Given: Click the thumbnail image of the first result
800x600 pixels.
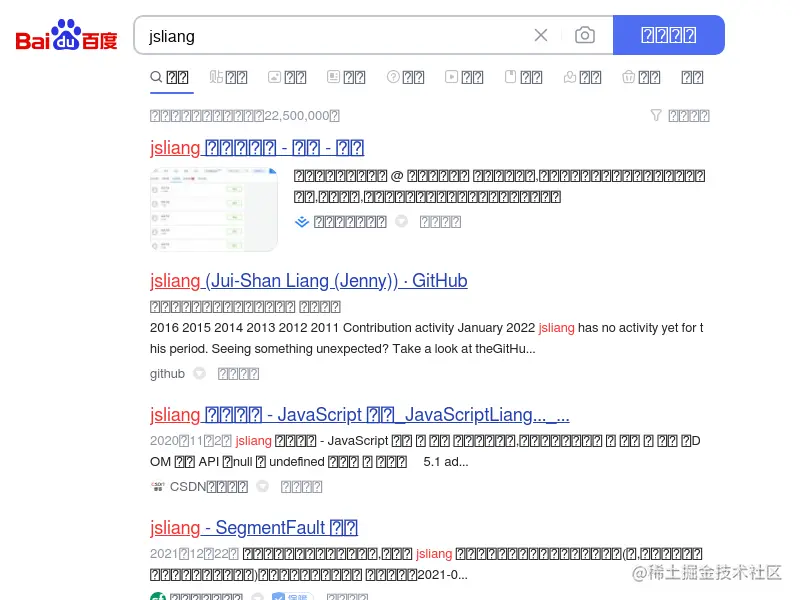Looking at the screenshot, I should click(213, 207).
